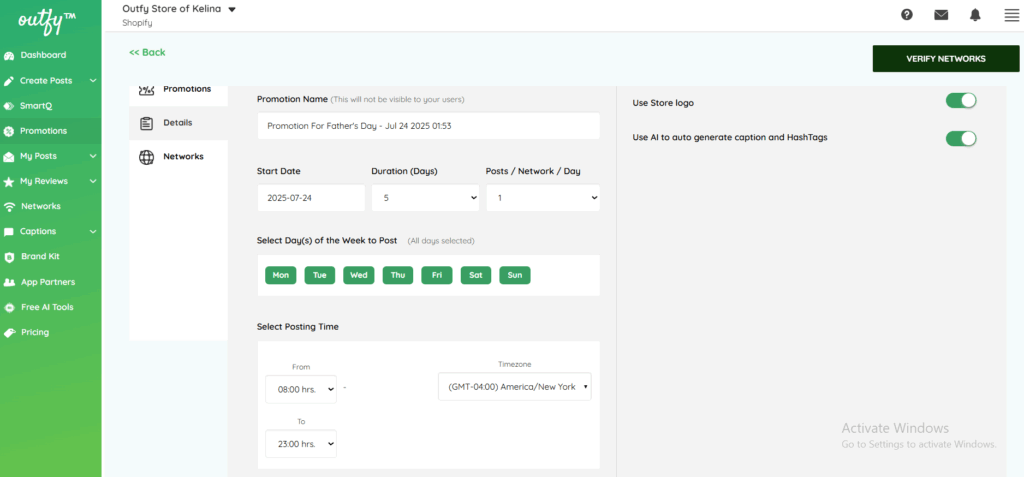The height and width of the screenshot is (477, 1024).
Task: Open Dashboard from the sidebar
Action: pos(43,55)
